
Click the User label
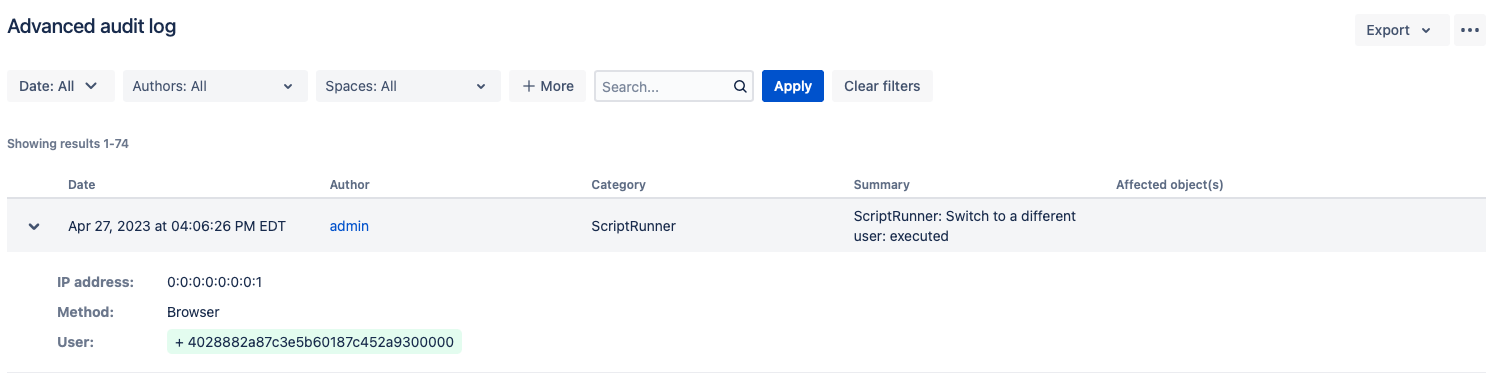[75, 342]
